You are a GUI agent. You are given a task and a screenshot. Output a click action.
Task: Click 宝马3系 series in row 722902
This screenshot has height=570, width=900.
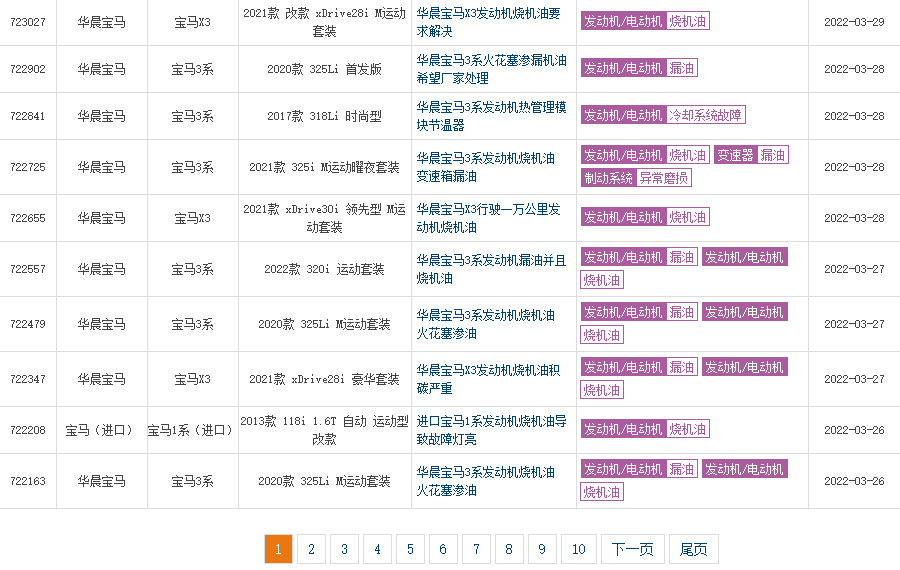click(x=192, y=70)
